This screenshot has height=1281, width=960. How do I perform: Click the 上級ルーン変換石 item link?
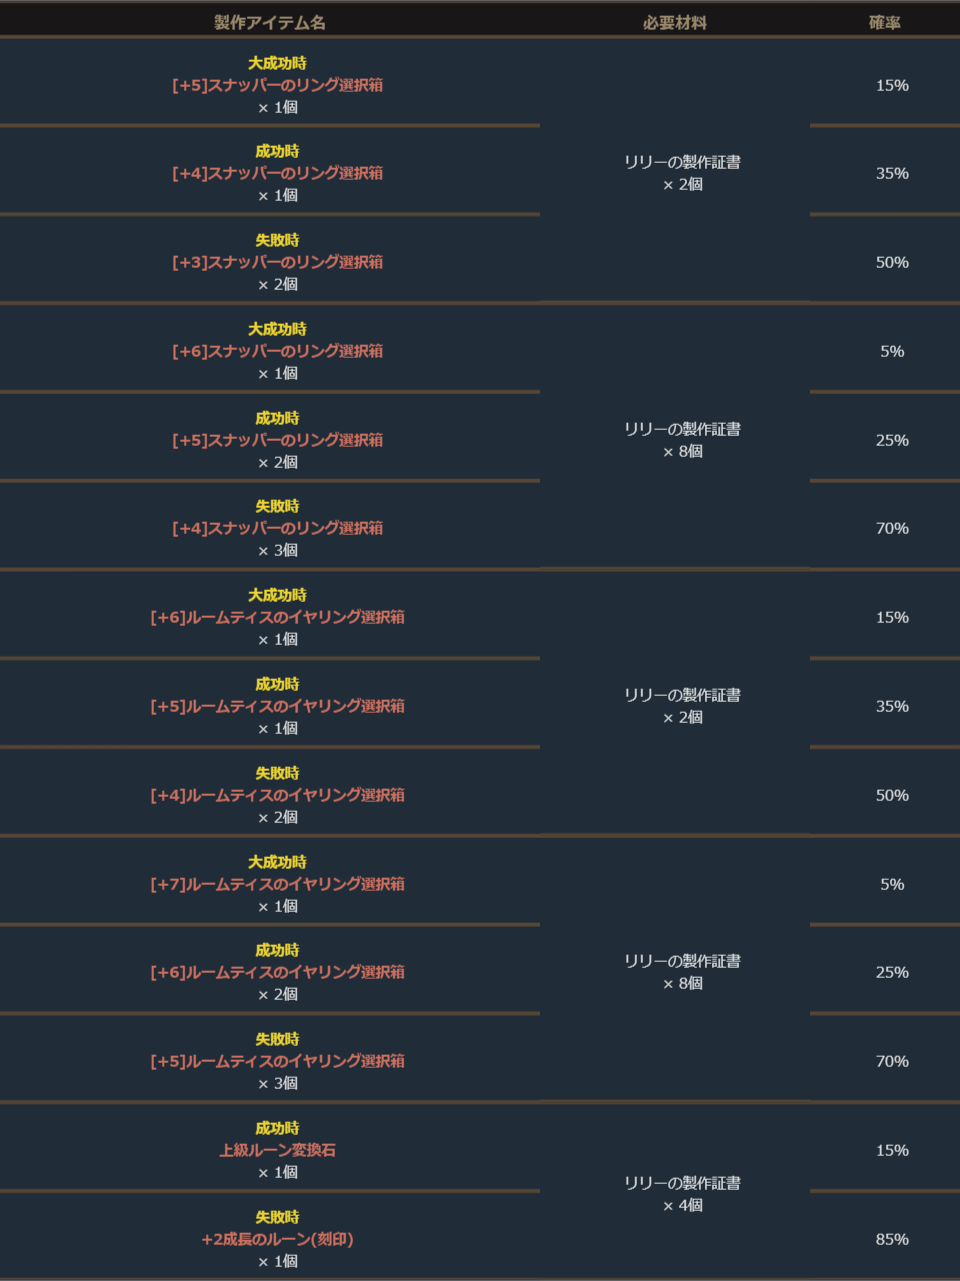click(x=277, y=1150)
